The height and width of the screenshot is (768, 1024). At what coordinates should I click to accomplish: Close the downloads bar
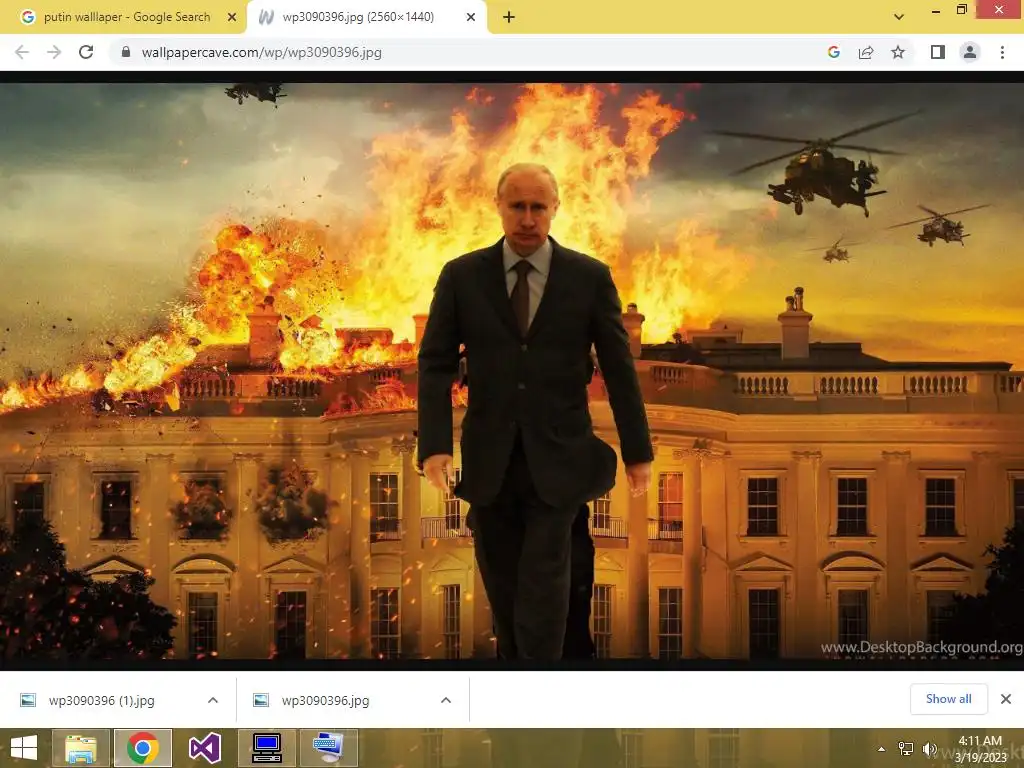point(1006,699)
